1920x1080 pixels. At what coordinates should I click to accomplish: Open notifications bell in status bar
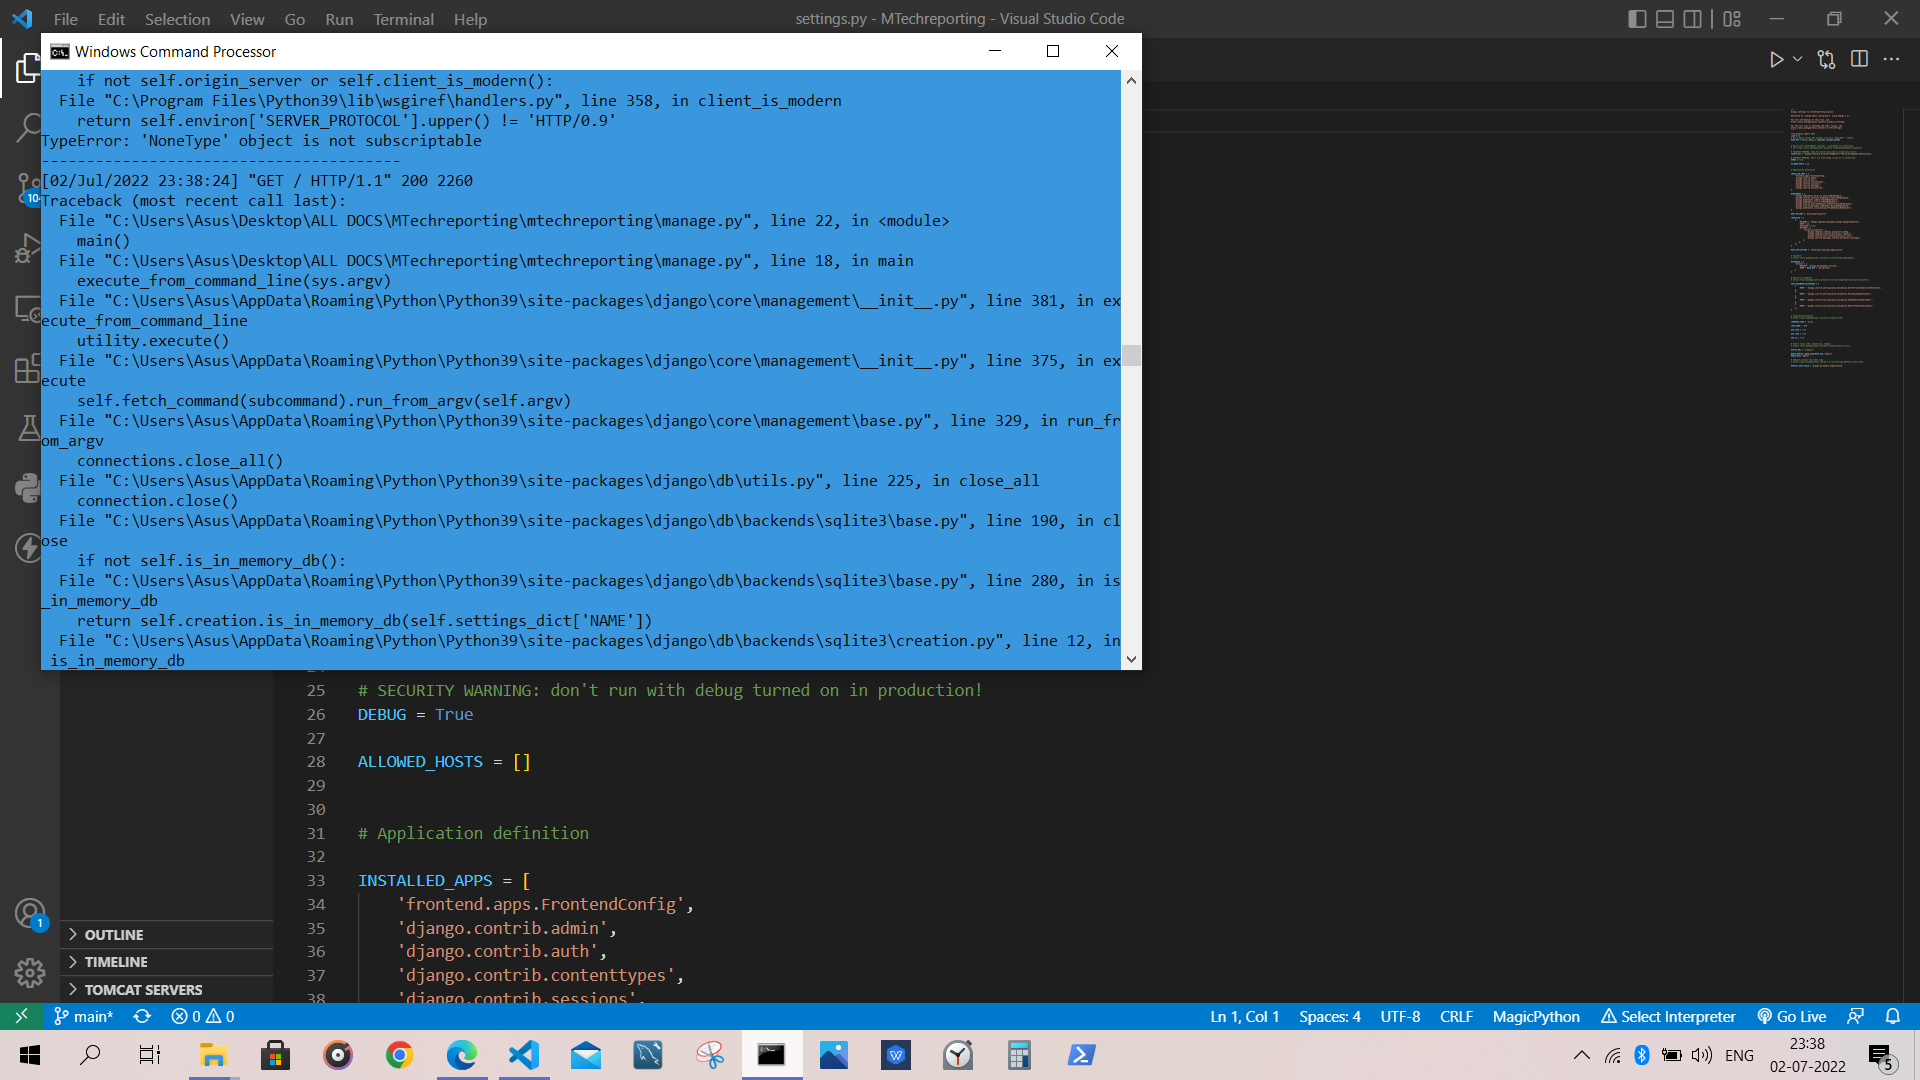(x=1892, y=1017)
